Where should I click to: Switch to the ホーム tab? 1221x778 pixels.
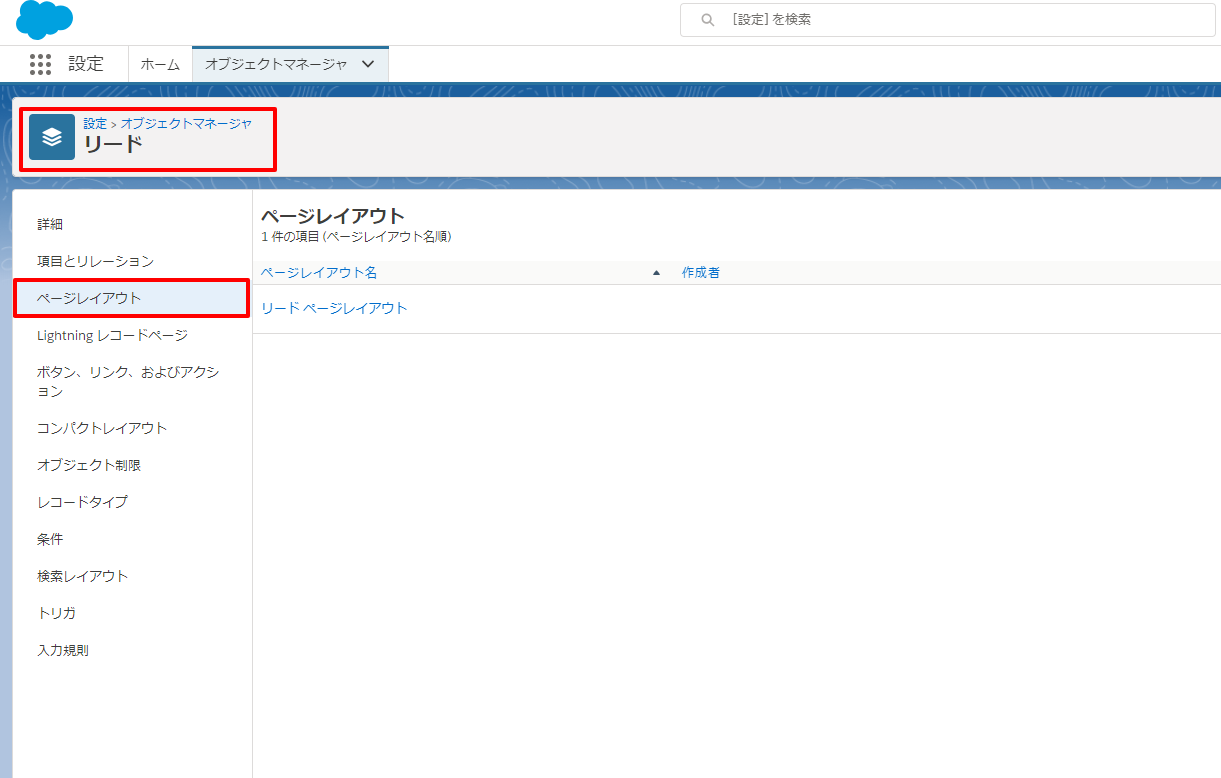[x=160, y=64]
